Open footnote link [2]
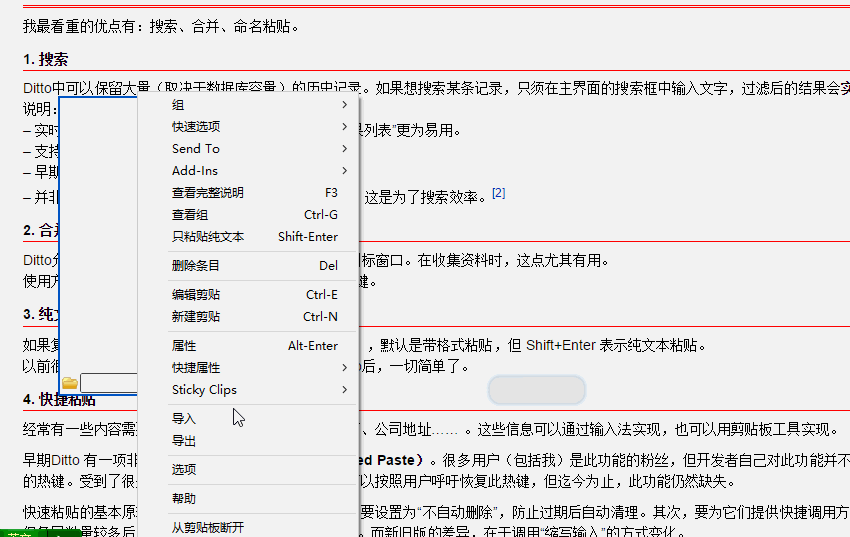The height and width of the screenshot is (537, 850). 499,192
